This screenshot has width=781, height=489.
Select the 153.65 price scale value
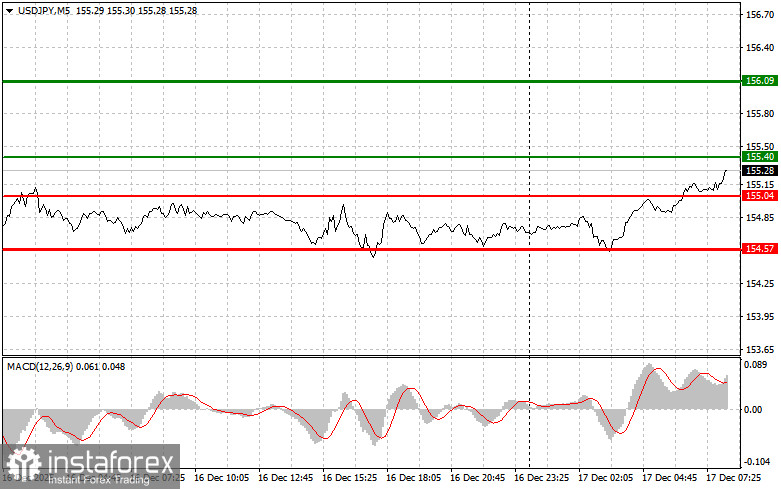point(760,350)
